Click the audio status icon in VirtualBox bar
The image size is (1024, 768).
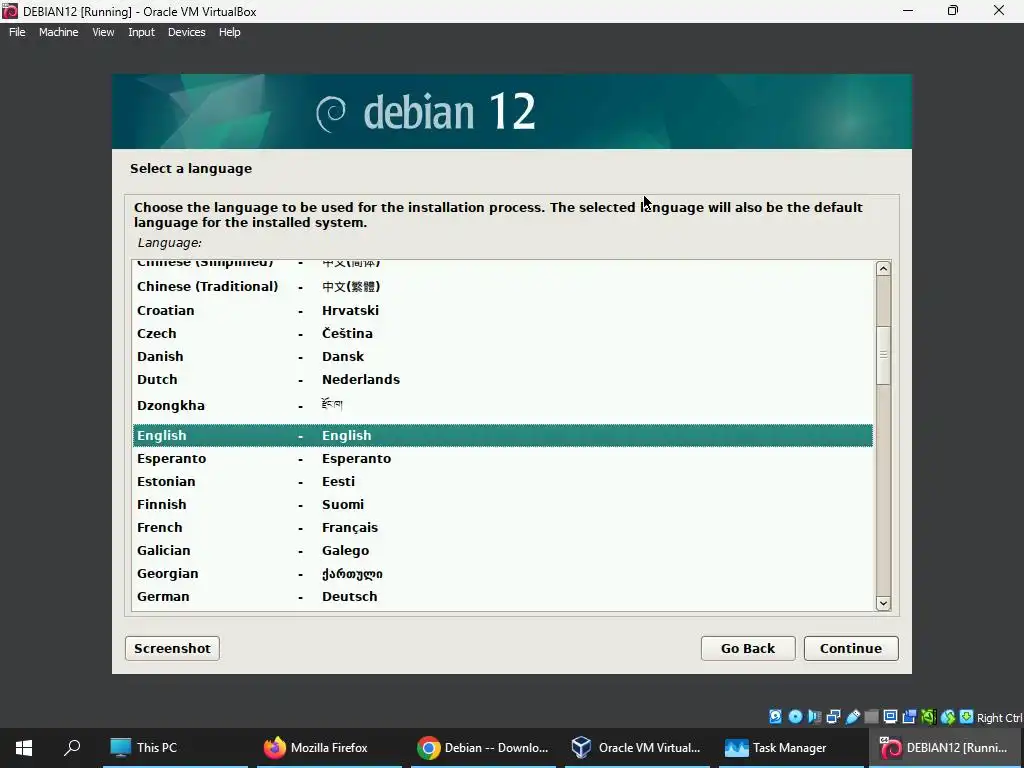pyautogui.click(x=814, y=716)
